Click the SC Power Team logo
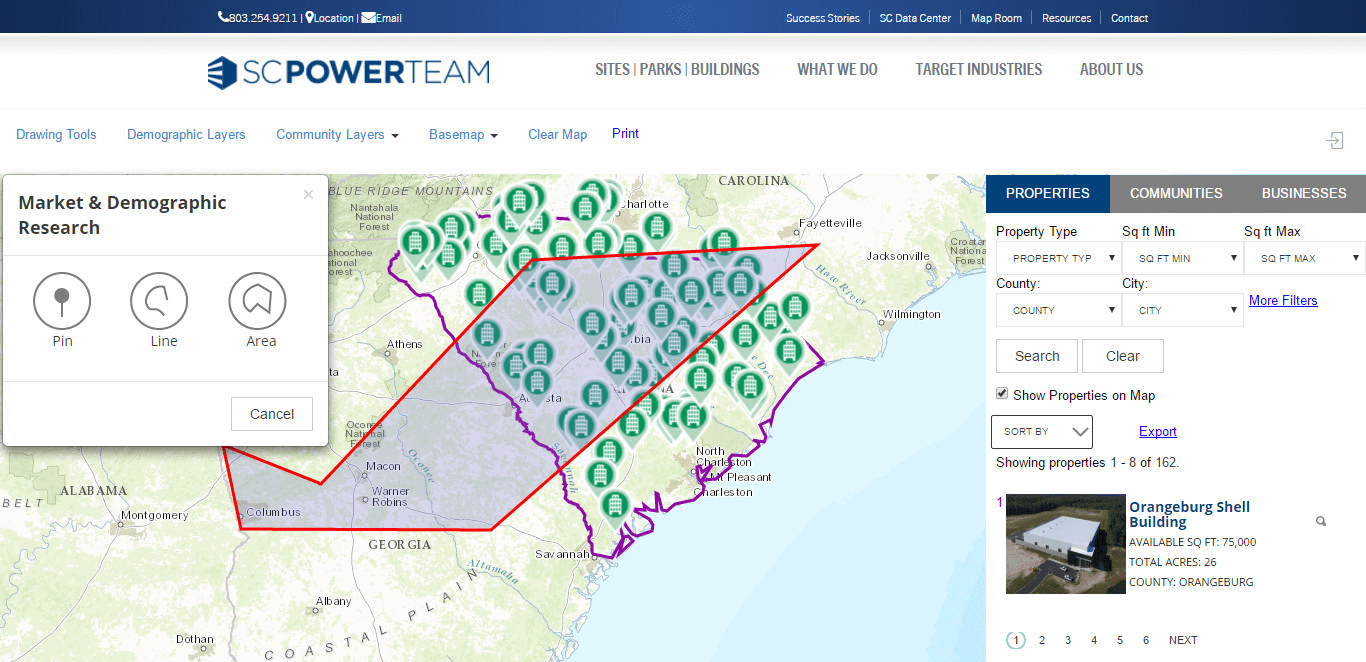Viewport: 1366px width, 662px height. 348,72
